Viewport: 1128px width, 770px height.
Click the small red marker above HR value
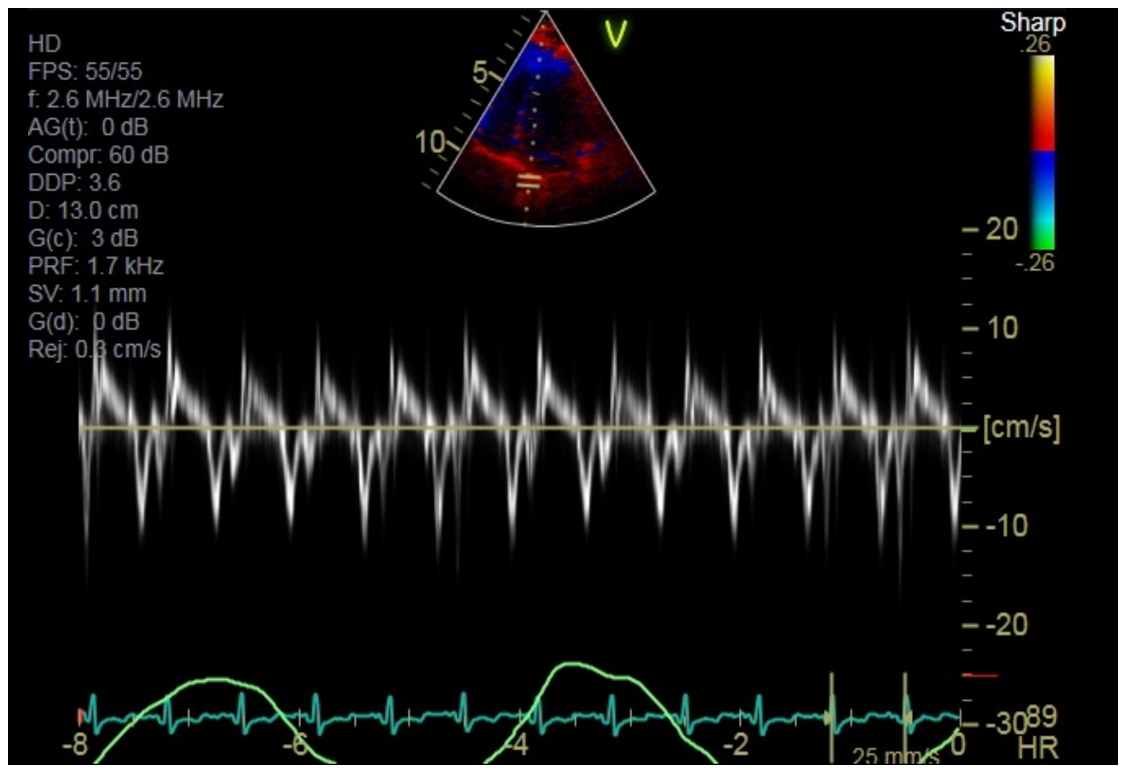point(979,676)
